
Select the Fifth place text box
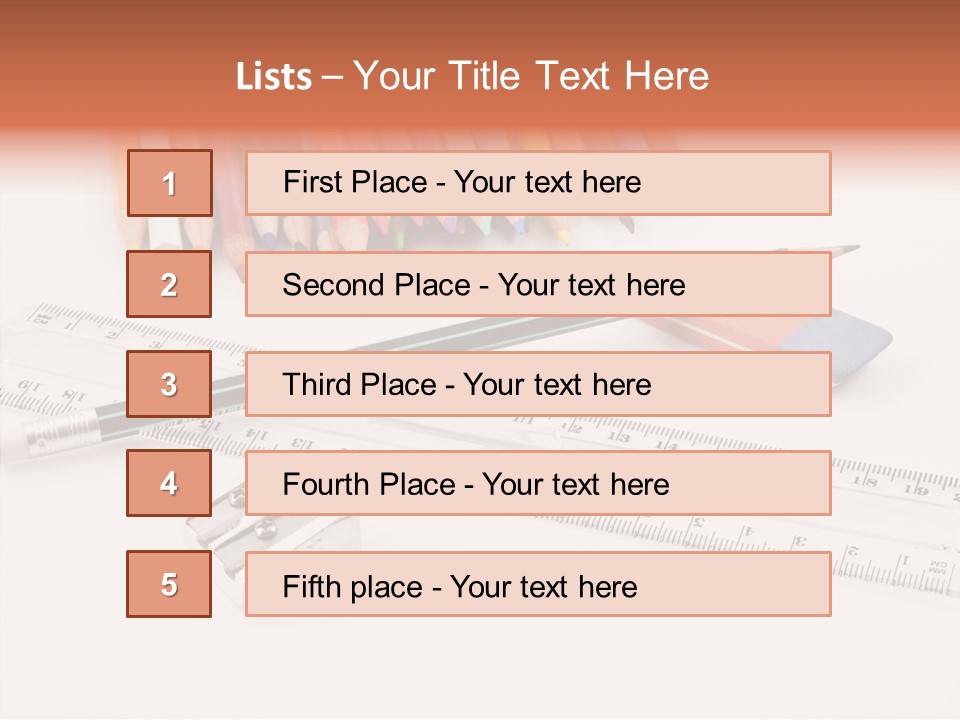coord(538,584)
